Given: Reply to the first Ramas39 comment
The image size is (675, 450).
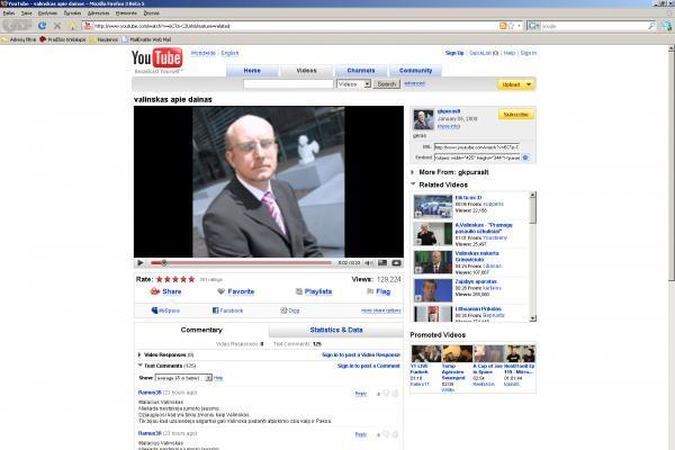Looking at the screenshot, I should click(x=360, y=394).
